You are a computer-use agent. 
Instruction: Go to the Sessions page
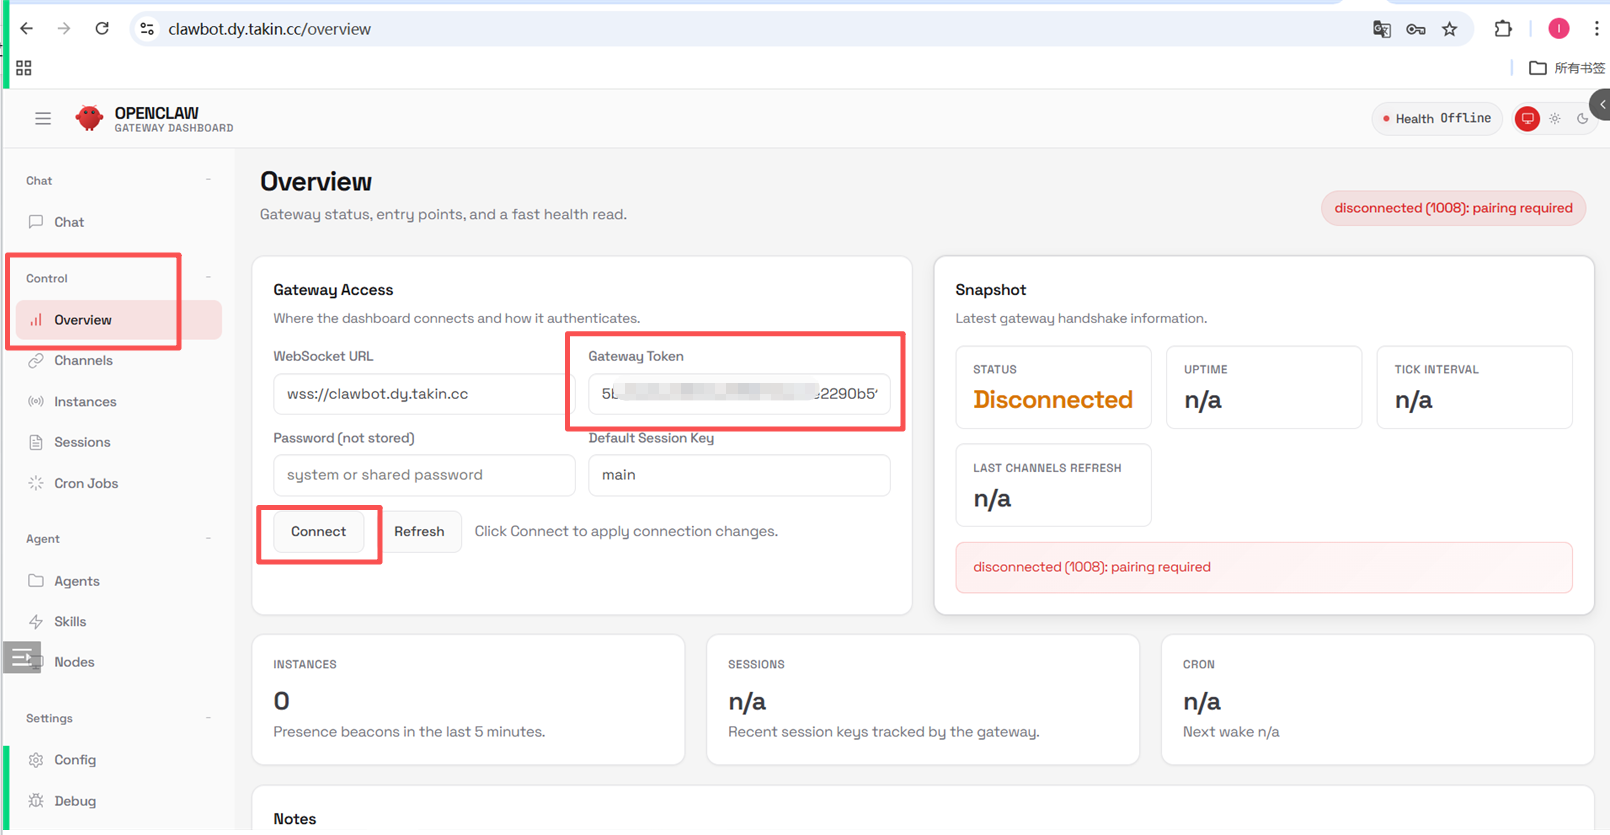(82, 442)
